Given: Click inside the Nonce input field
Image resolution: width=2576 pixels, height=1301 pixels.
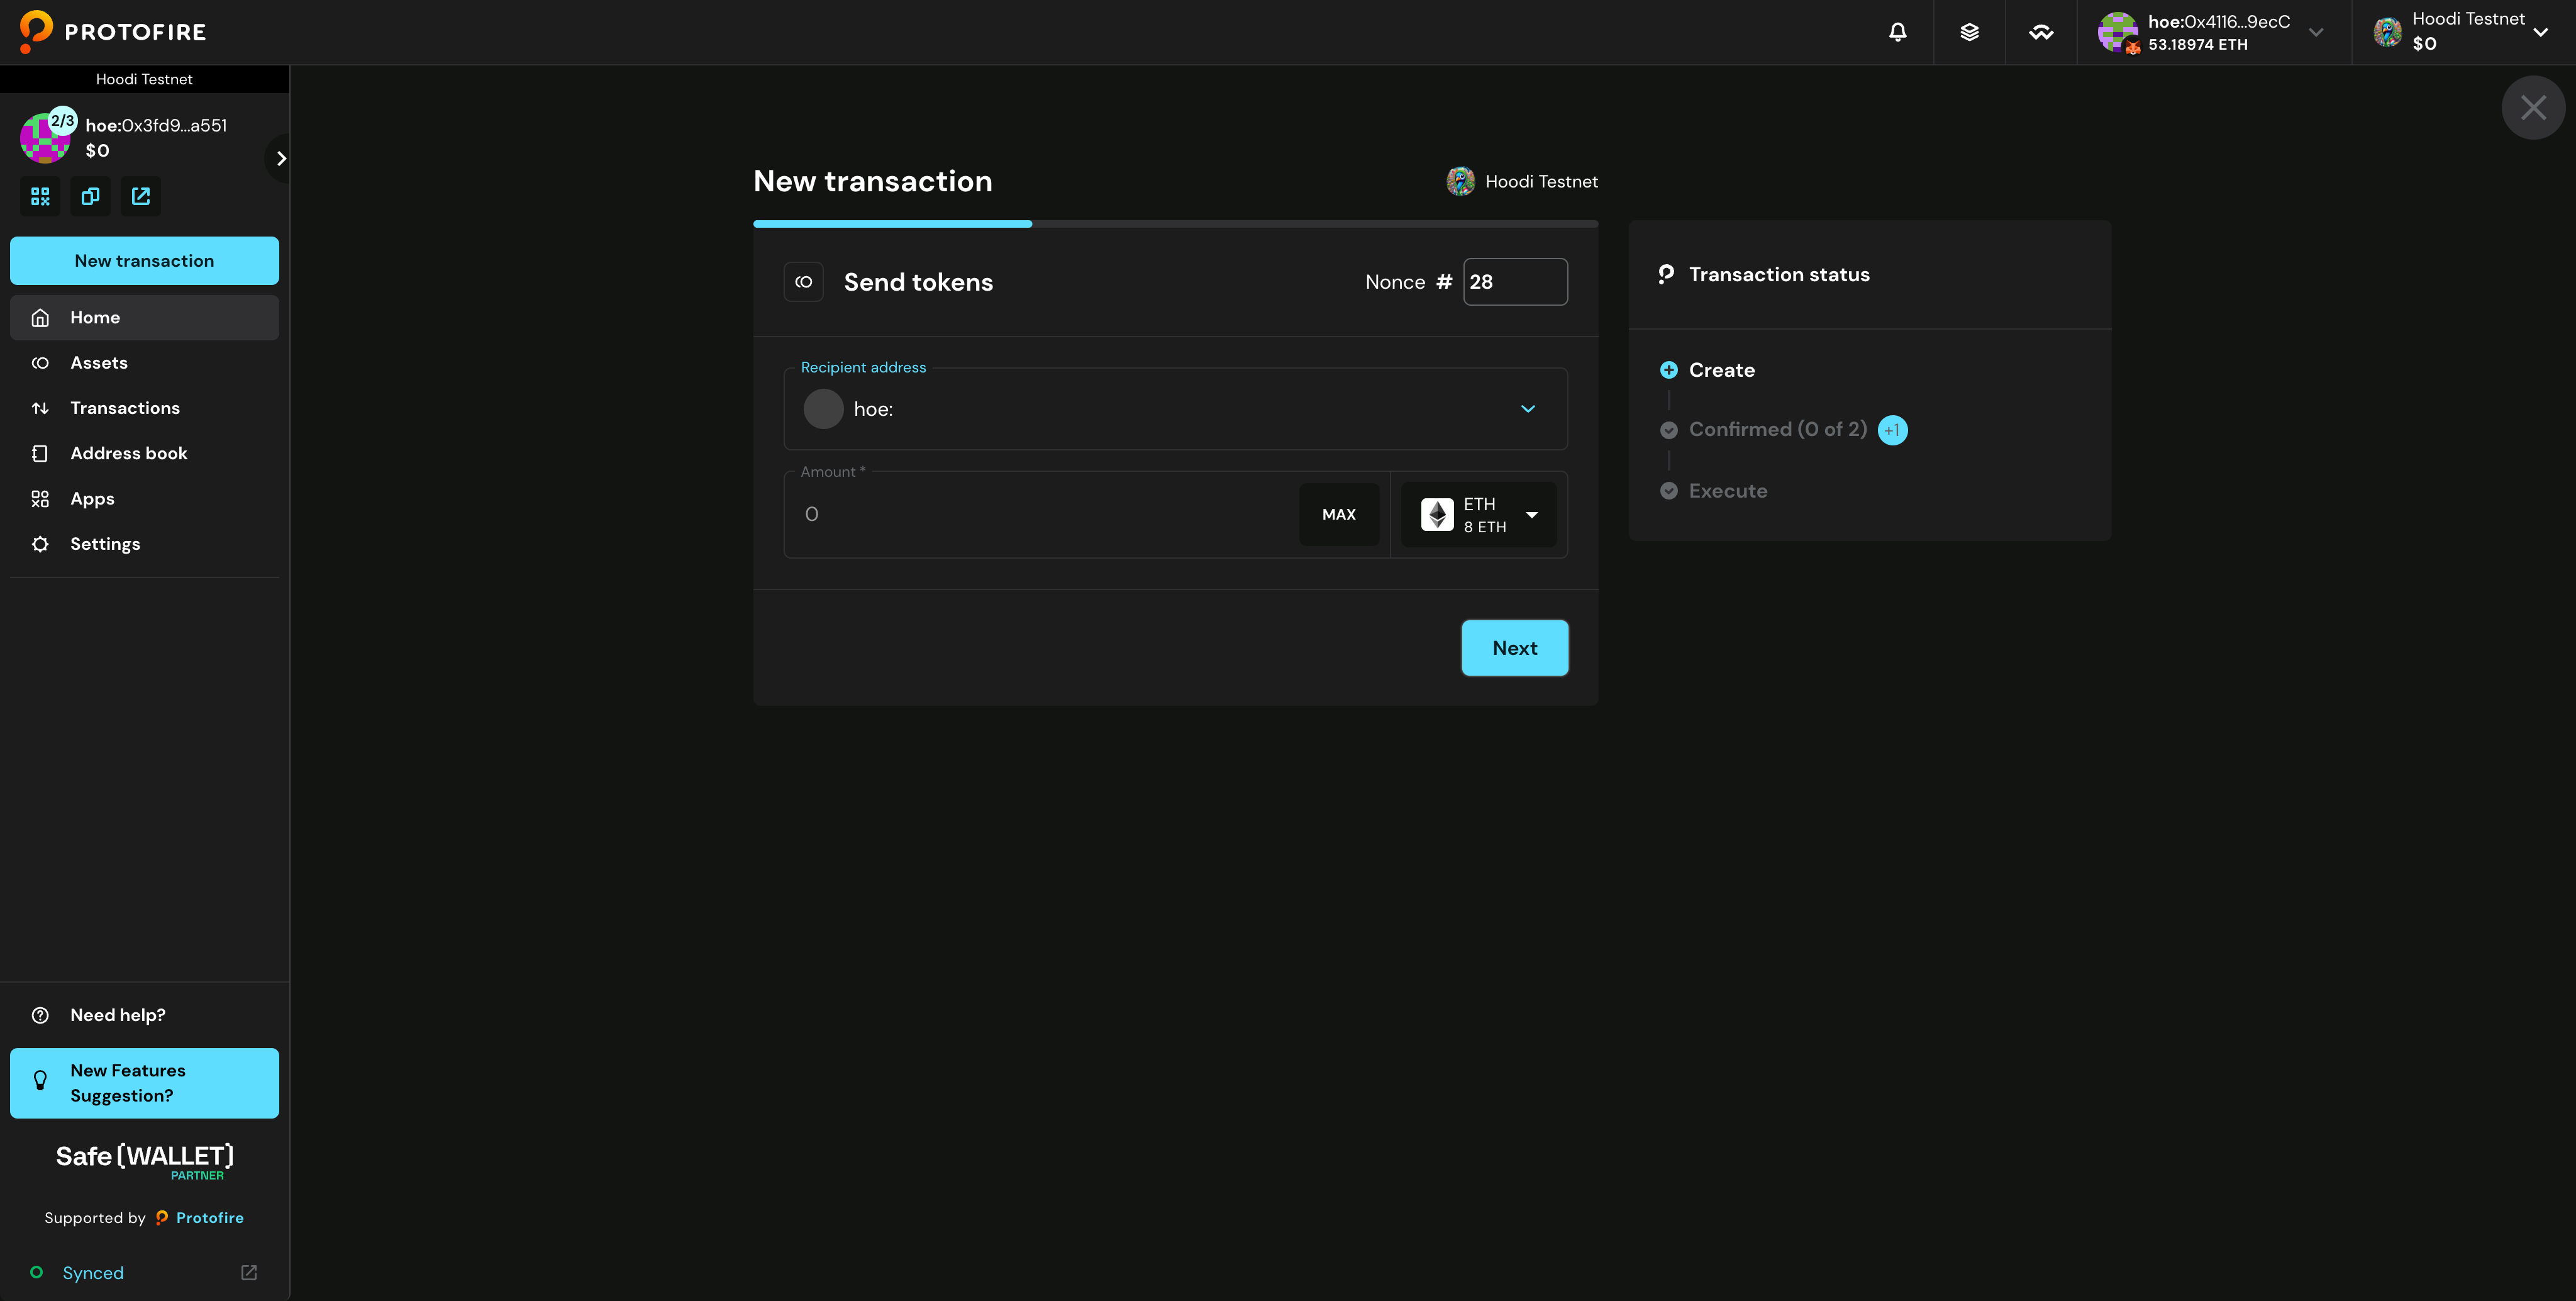Looking at the screenshot, I should coord(1515,282).
